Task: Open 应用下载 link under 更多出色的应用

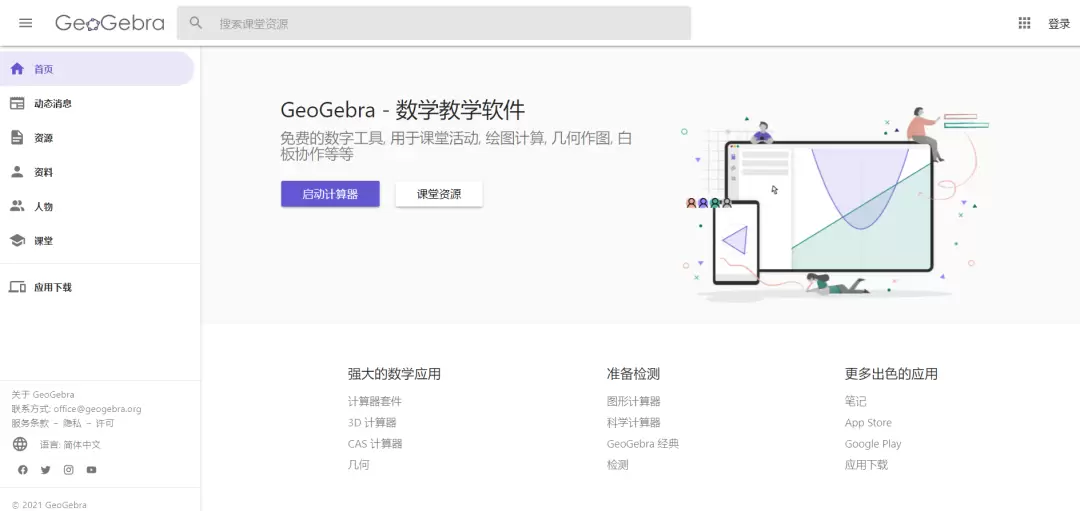Action: [866, 465]
